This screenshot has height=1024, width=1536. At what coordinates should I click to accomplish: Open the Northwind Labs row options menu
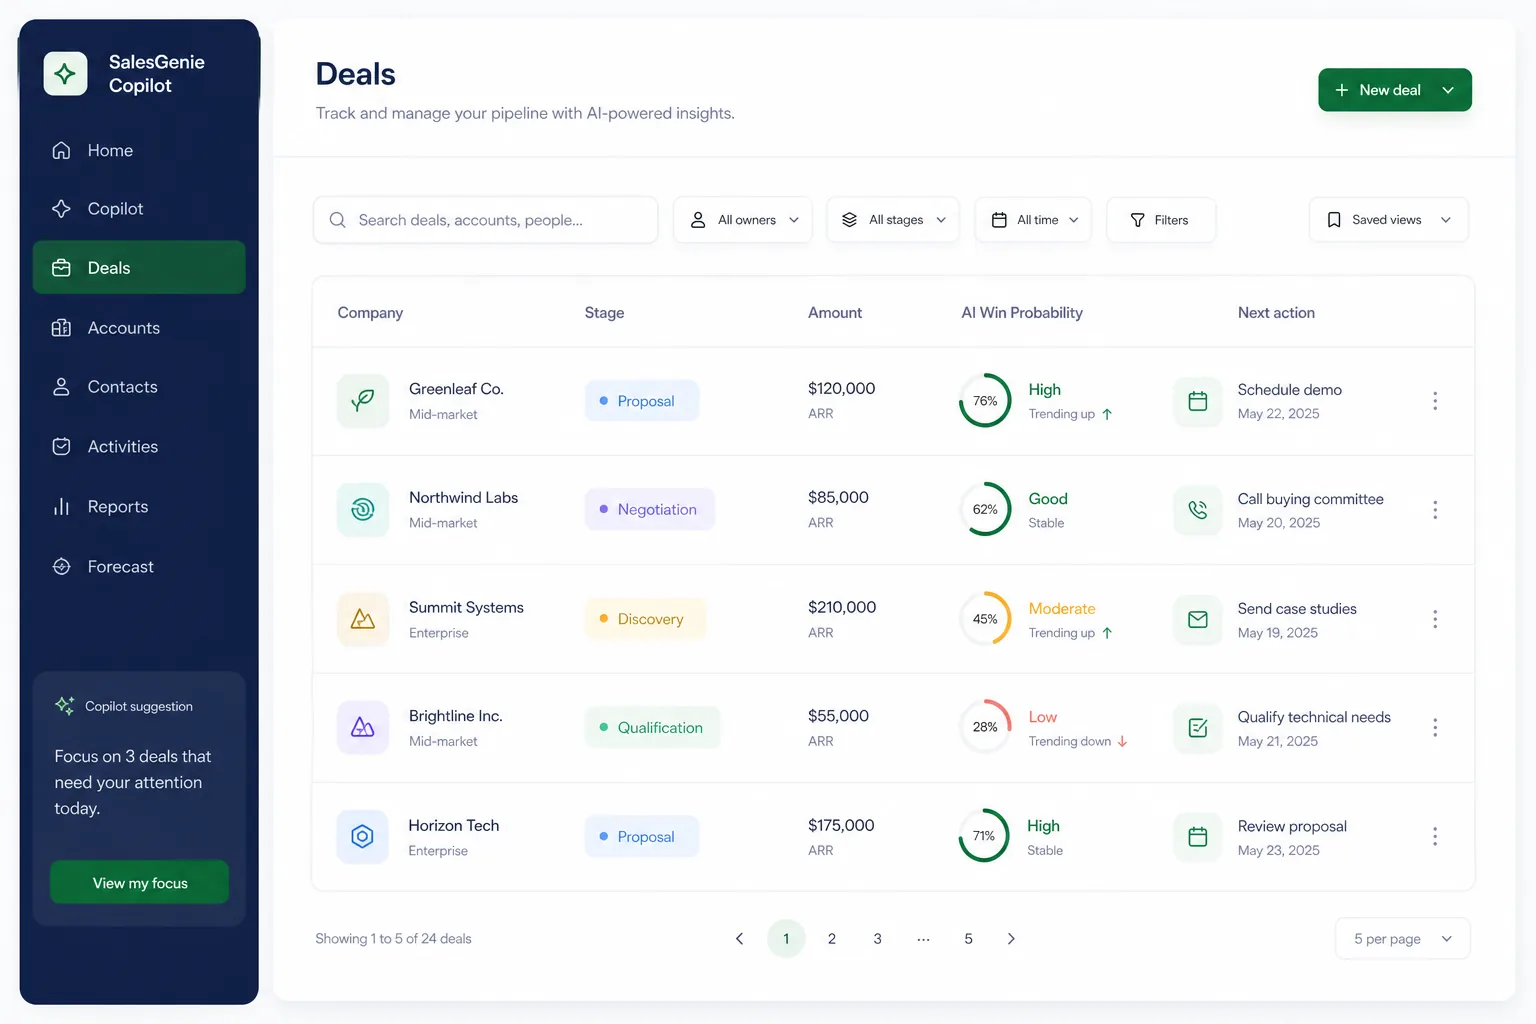pyautogui.click(x=1435, y=510)
